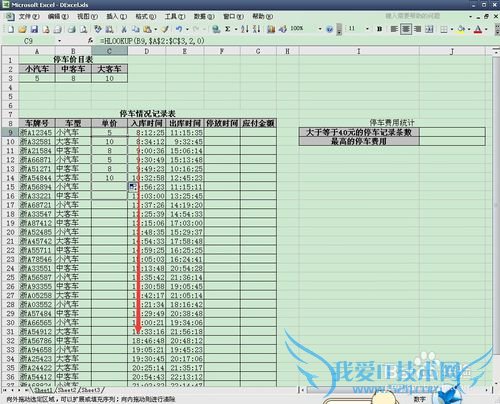Open the Data menu (数据)

tap(204, 16)
